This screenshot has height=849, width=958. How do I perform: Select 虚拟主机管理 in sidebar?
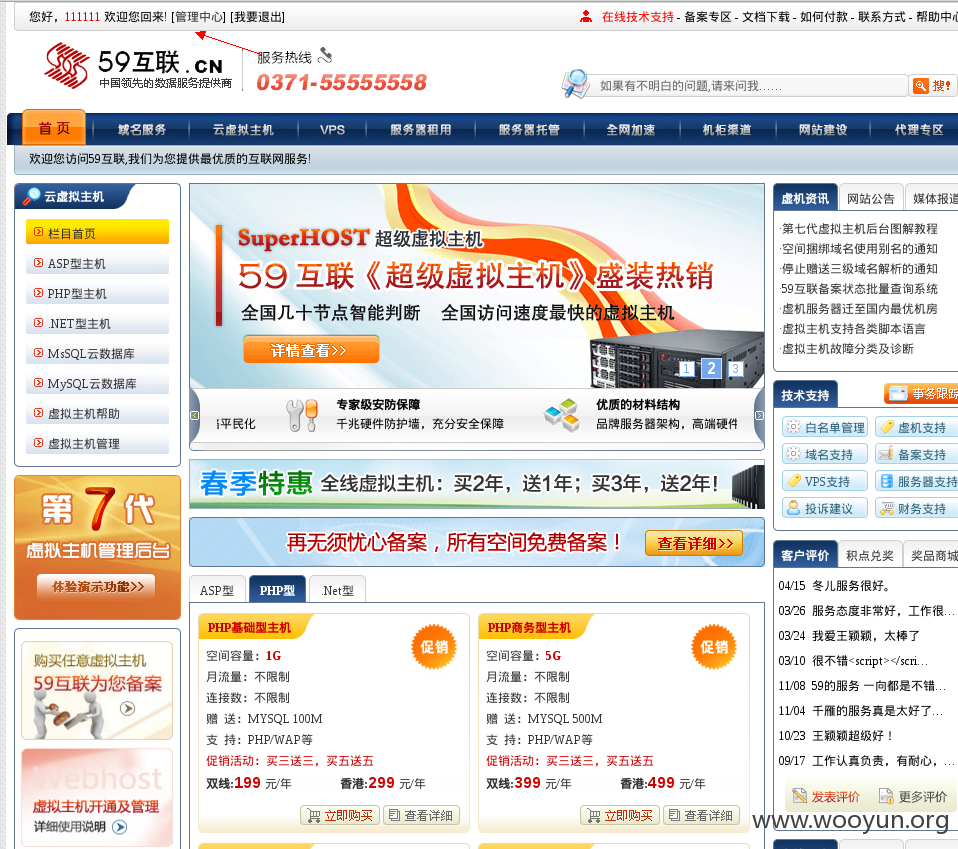tap(97, 443)
